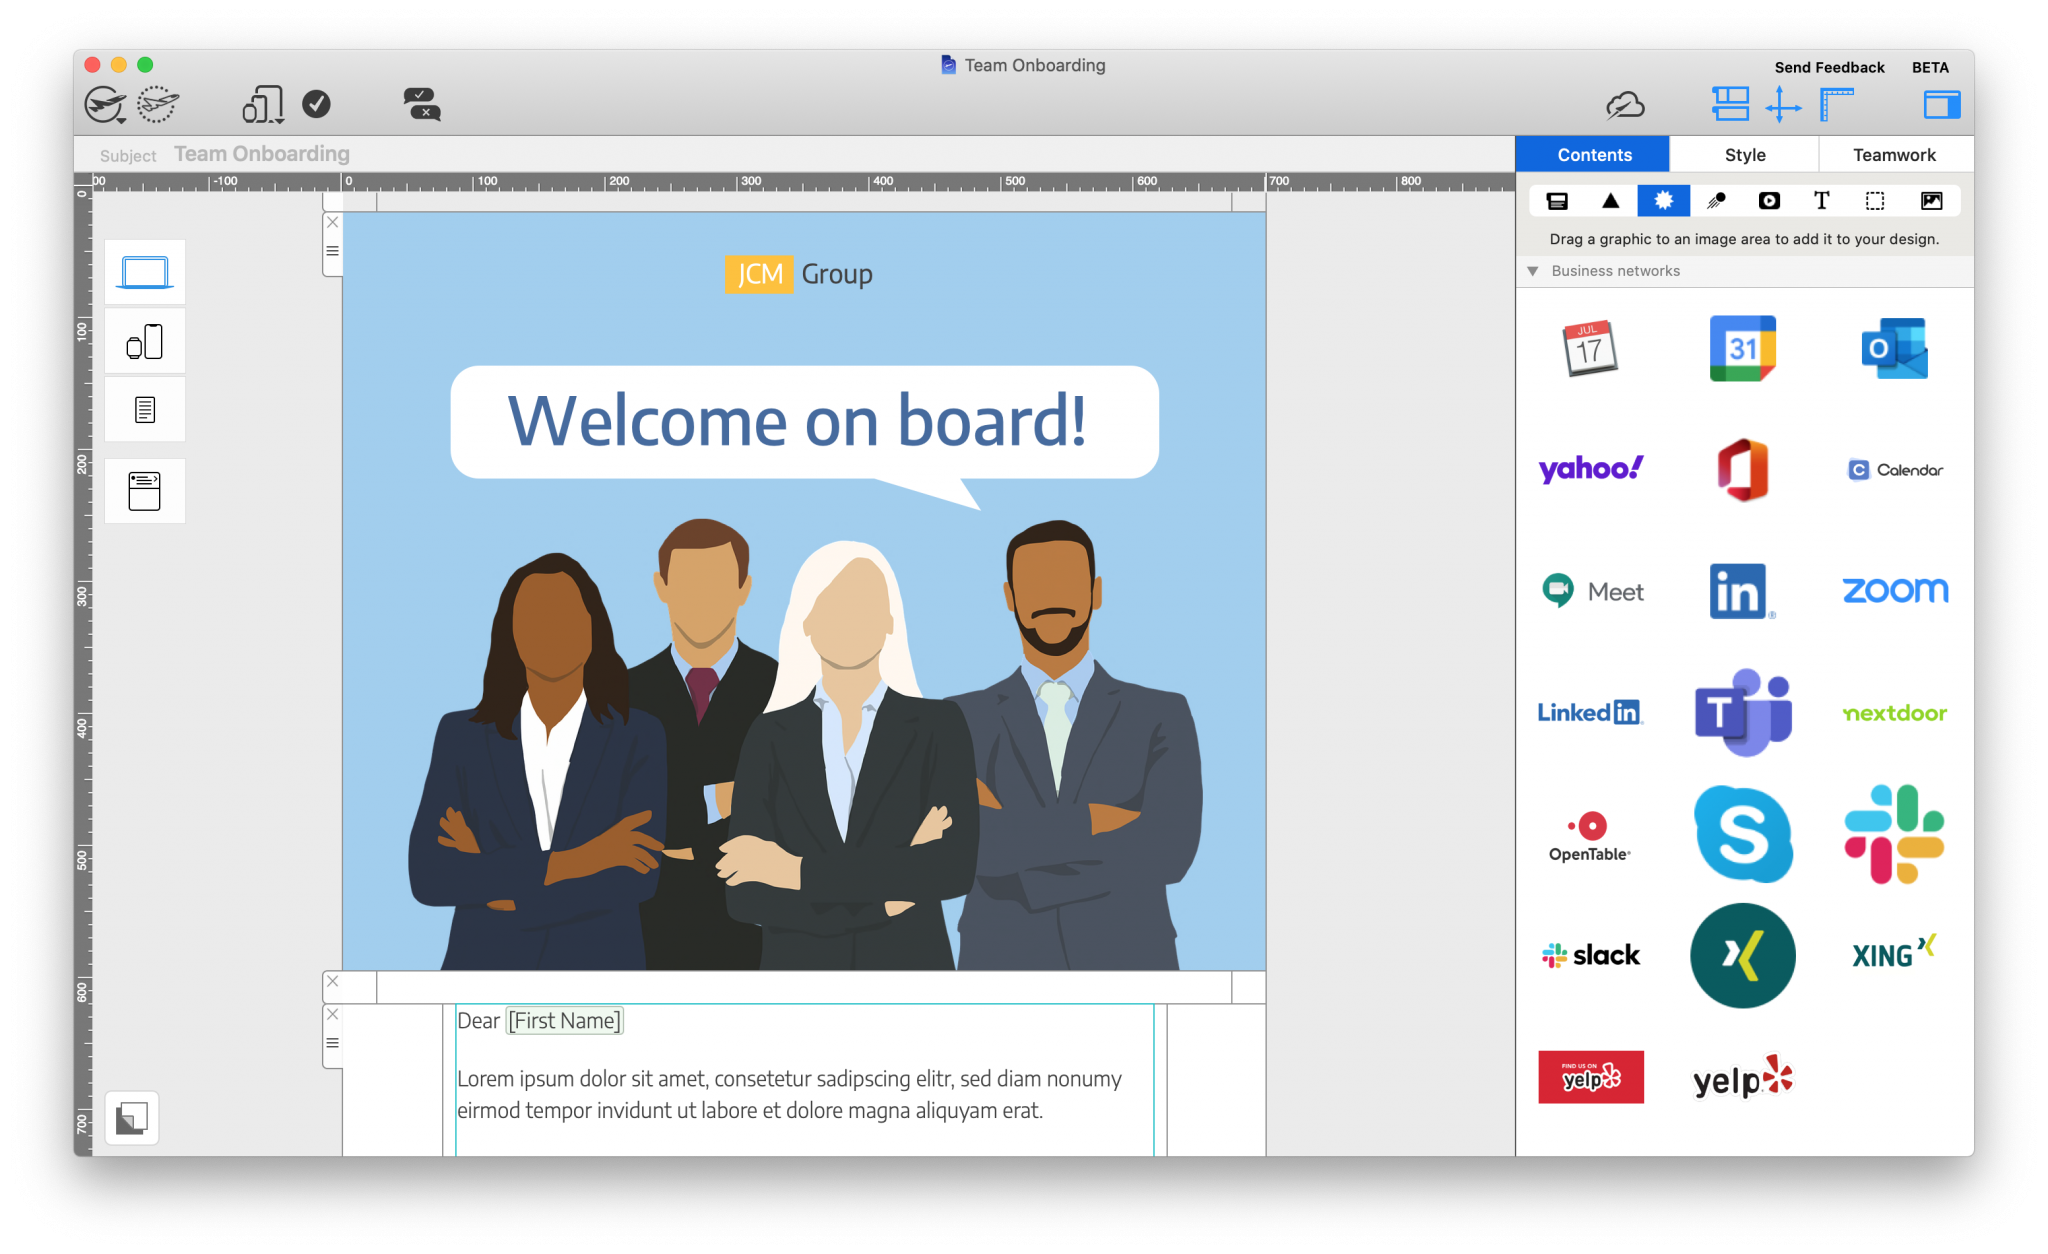2048x1254 pixels.
Task: Select the Skype logo graphic
Action: [1743, 835]
